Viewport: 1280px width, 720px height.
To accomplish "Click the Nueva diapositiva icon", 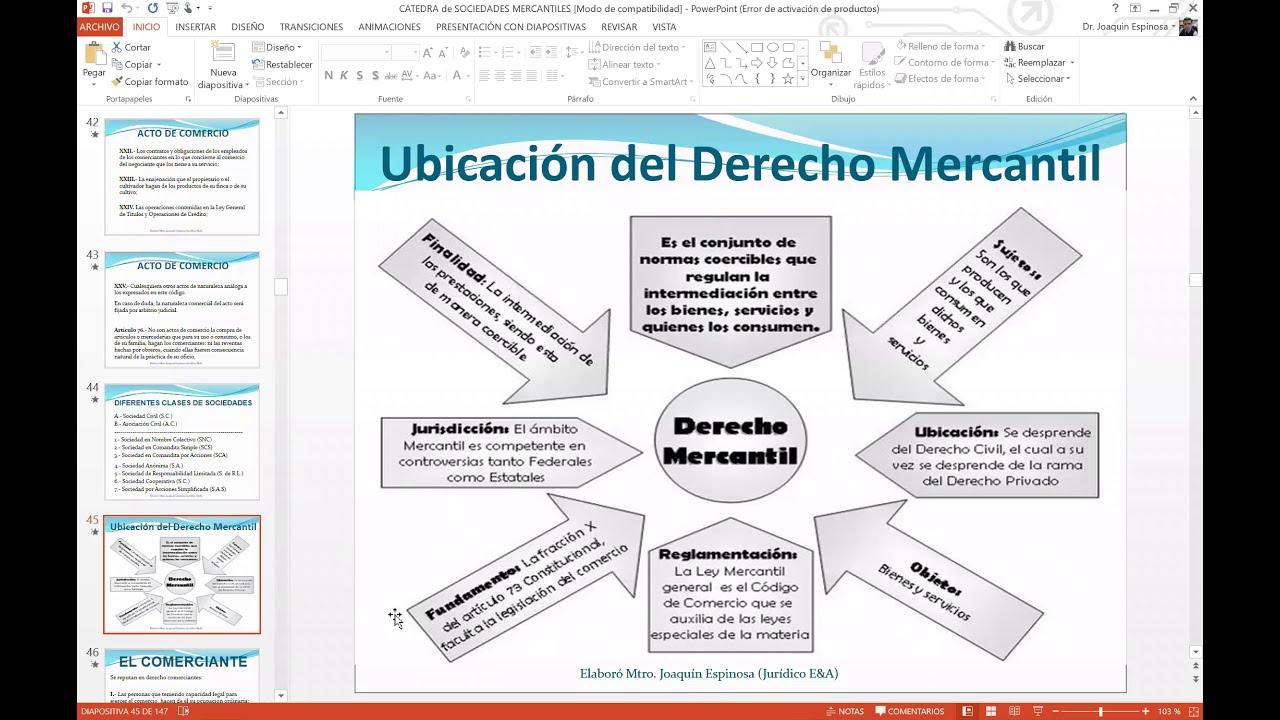I will [x=223, y=52].
